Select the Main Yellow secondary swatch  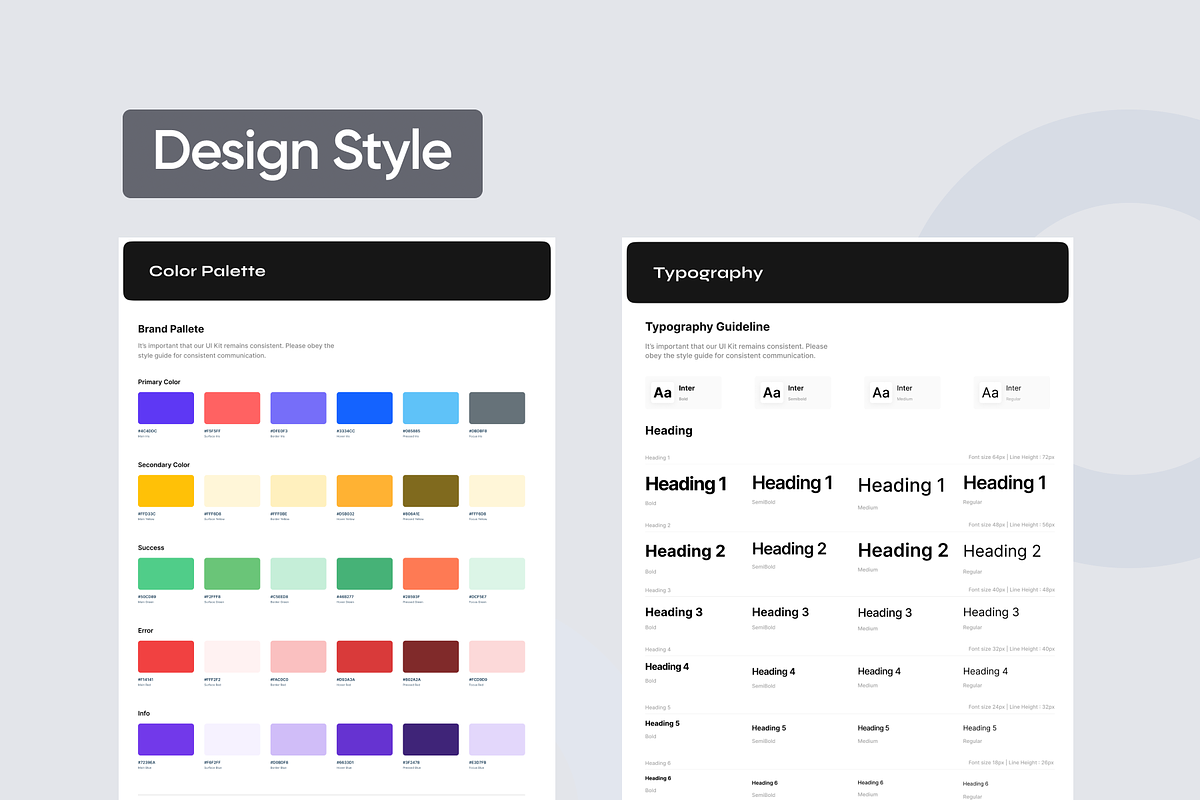(166, 491)
